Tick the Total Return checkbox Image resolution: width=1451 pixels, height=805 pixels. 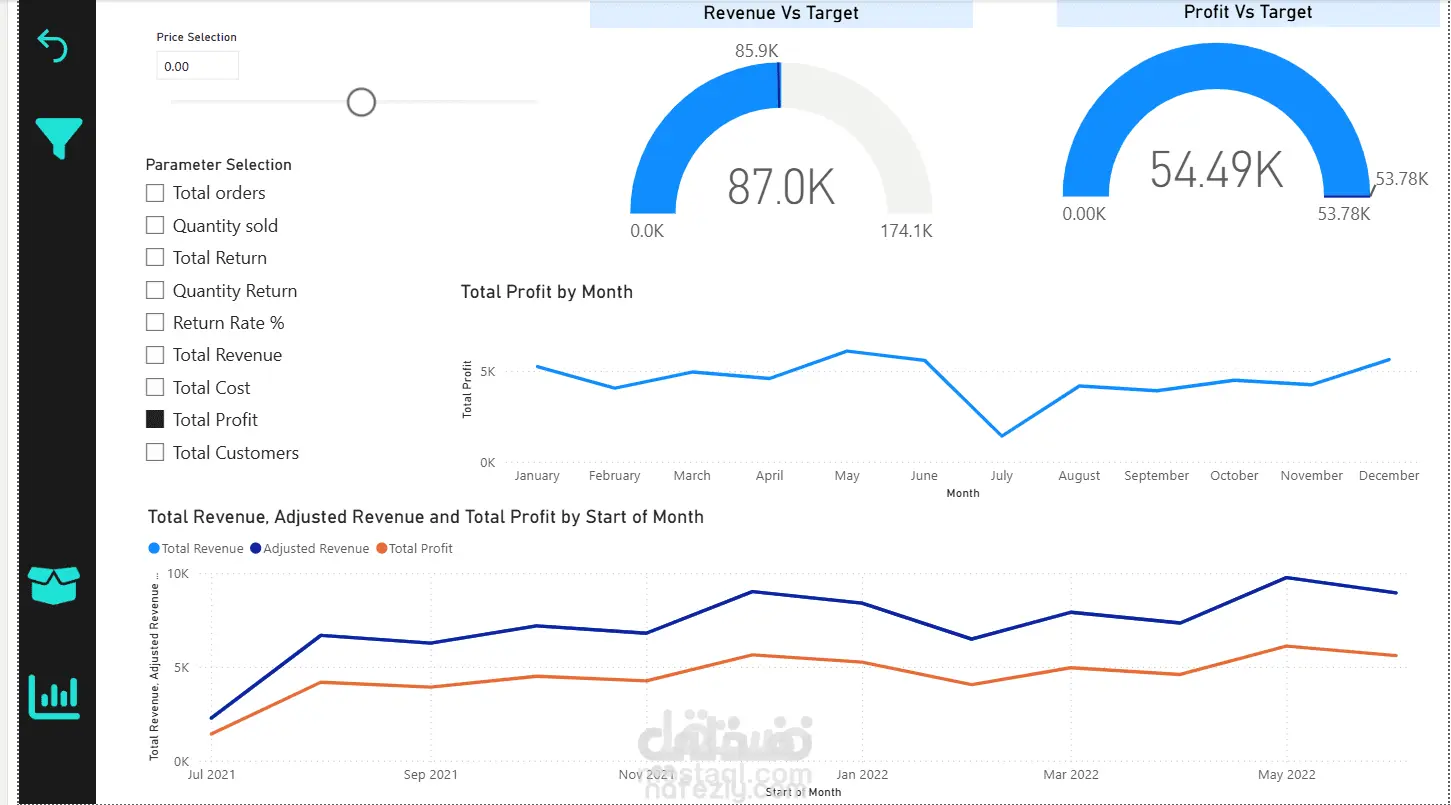click(155, 257)
